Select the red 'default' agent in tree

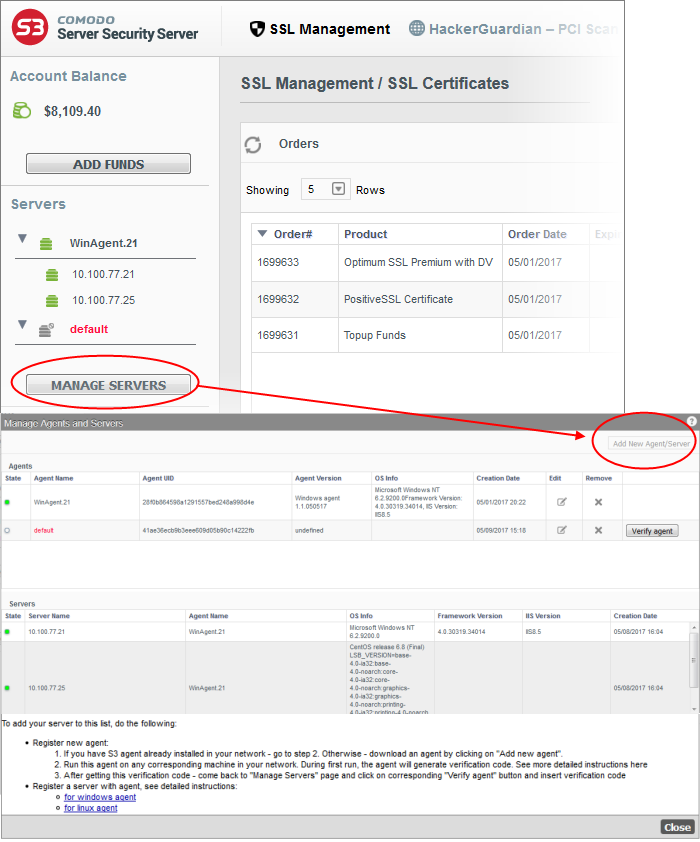[x=89, y=329]
